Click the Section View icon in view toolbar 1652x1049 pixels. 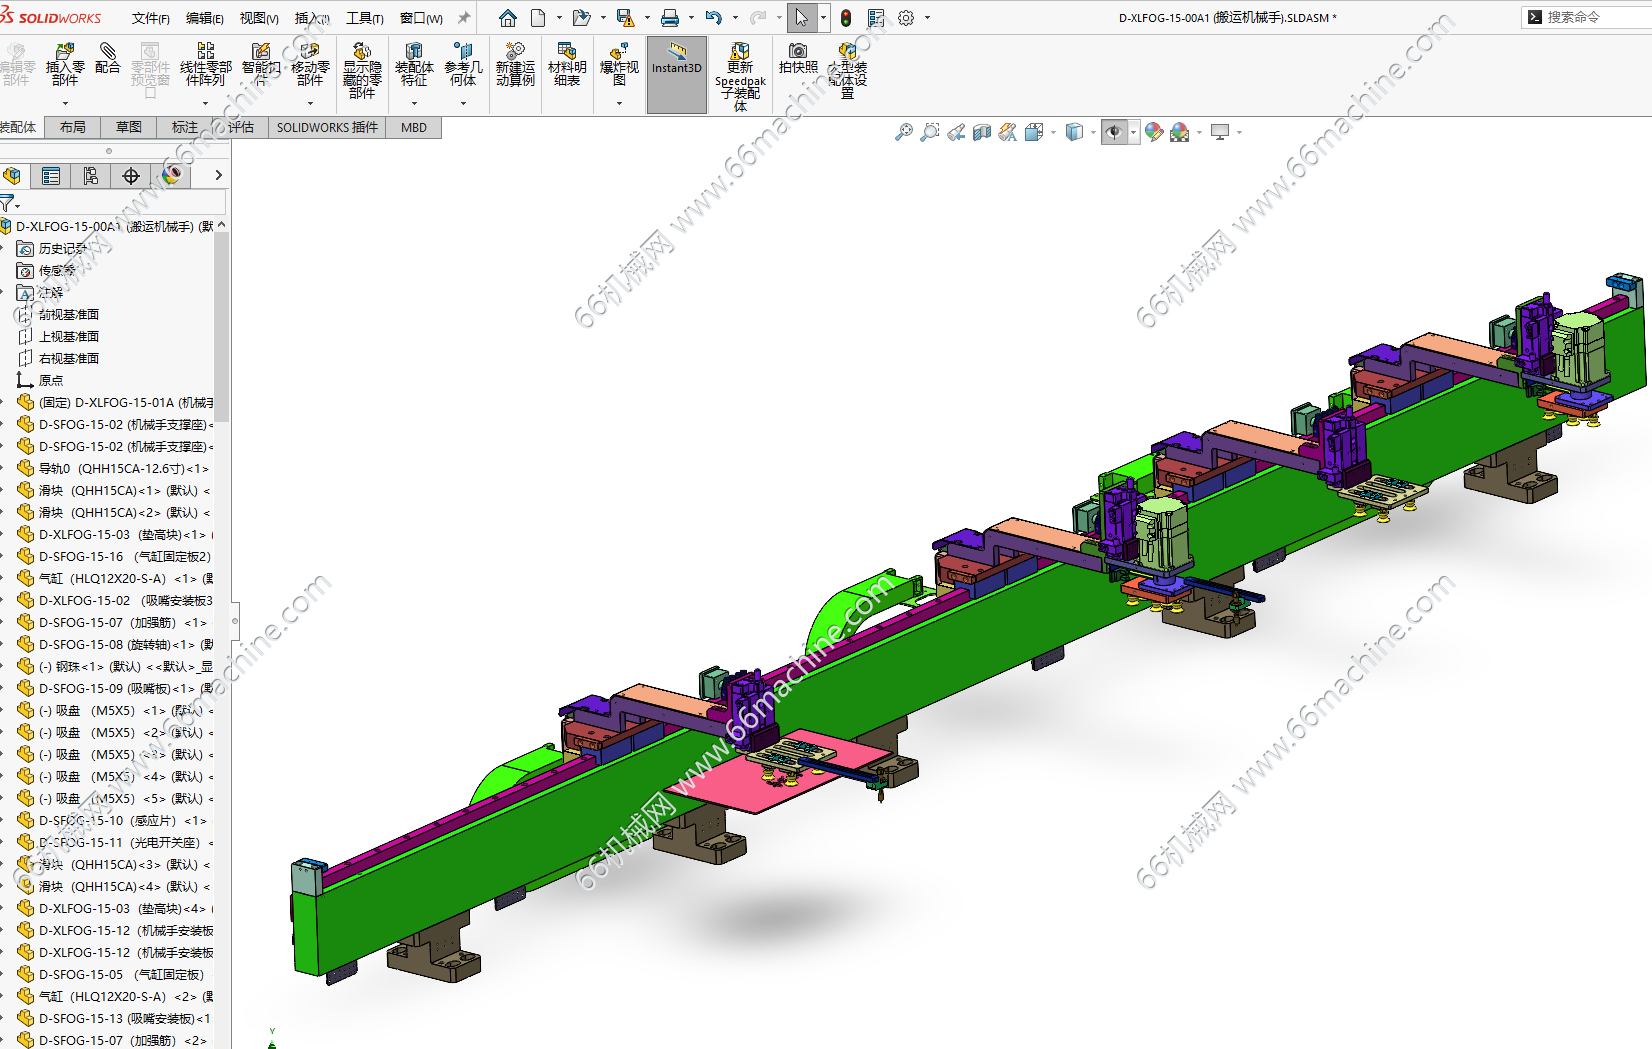click(982, 132)
